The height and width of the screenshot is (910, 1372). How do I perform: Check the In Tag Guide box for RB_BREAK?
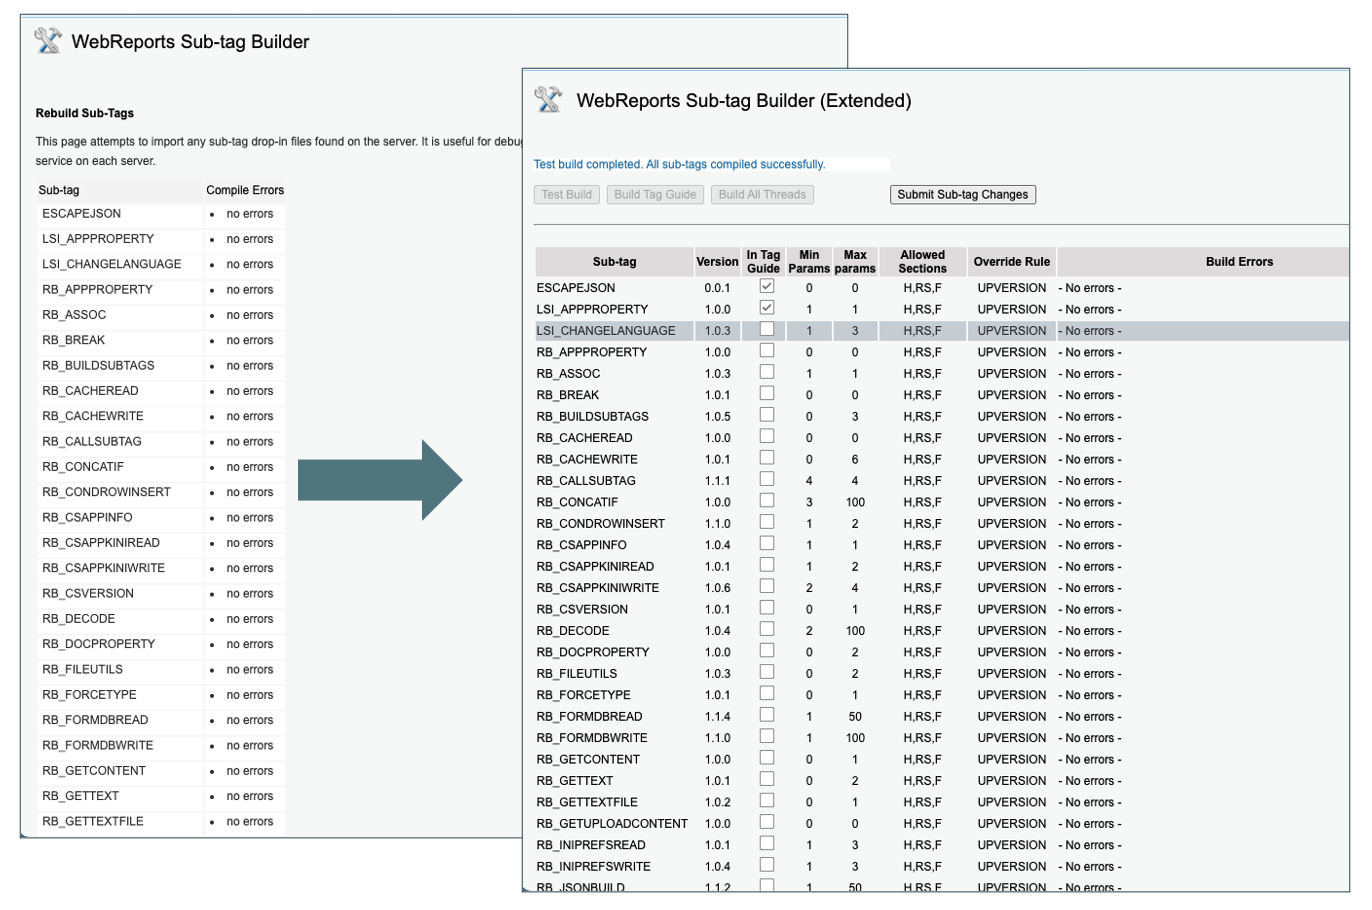tap(767, 393)
